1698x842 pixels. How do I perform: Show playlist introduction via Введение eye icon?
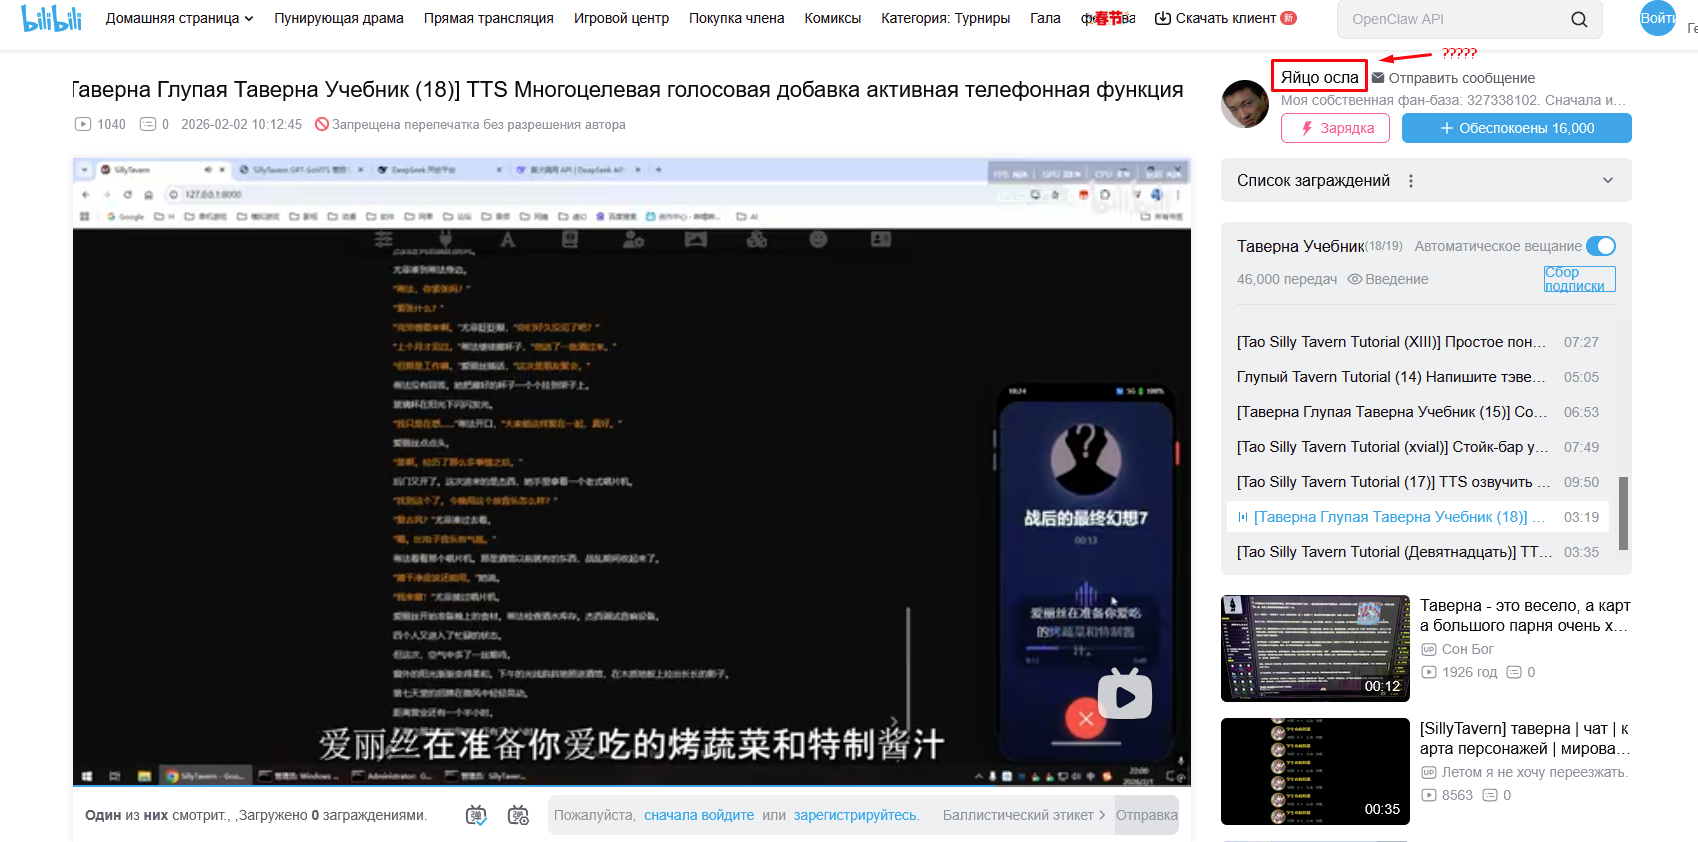click(1355, 279)
